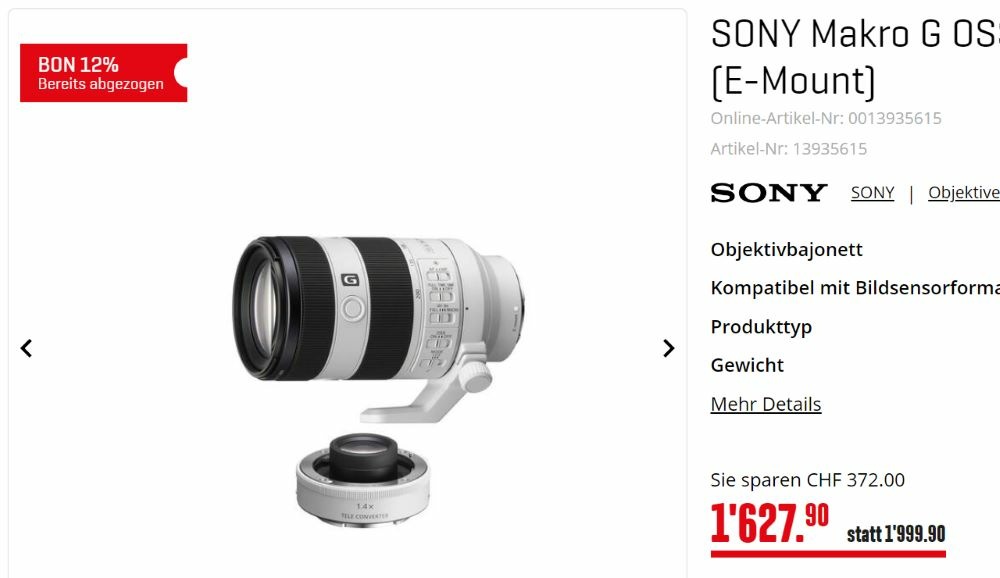This screenshot has width=1000, height=578.
Task: Click the statt 1'999.90 original price
Action: 896,534
